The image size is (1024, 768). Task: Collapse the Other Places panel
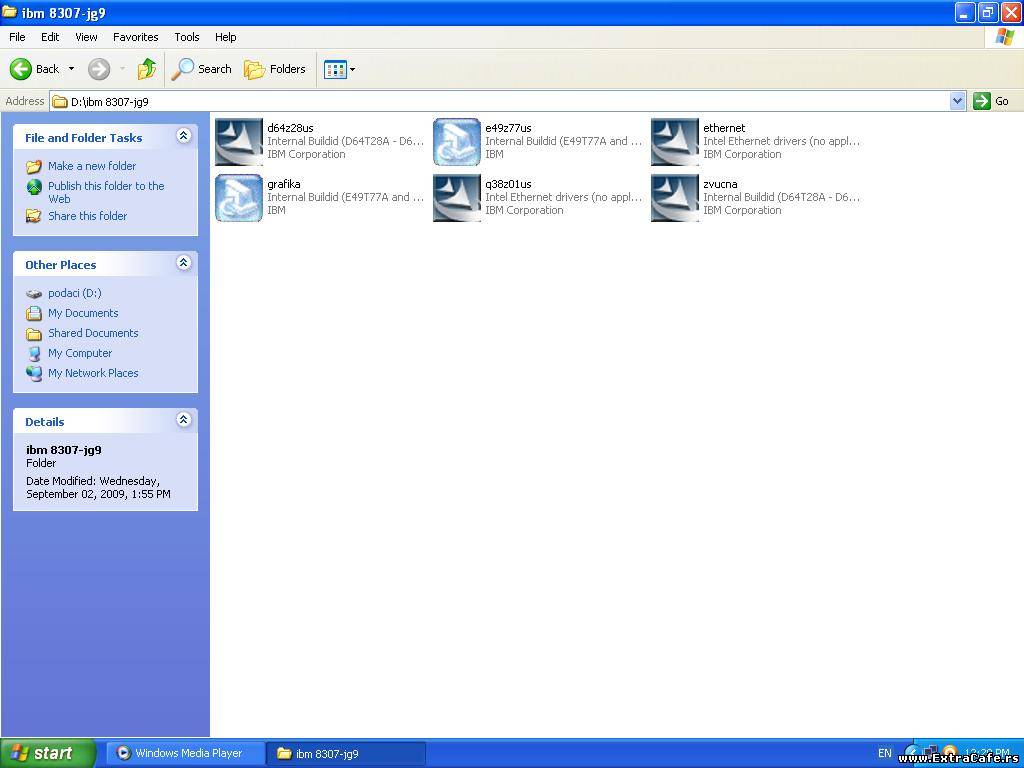[x=184, y=263]
